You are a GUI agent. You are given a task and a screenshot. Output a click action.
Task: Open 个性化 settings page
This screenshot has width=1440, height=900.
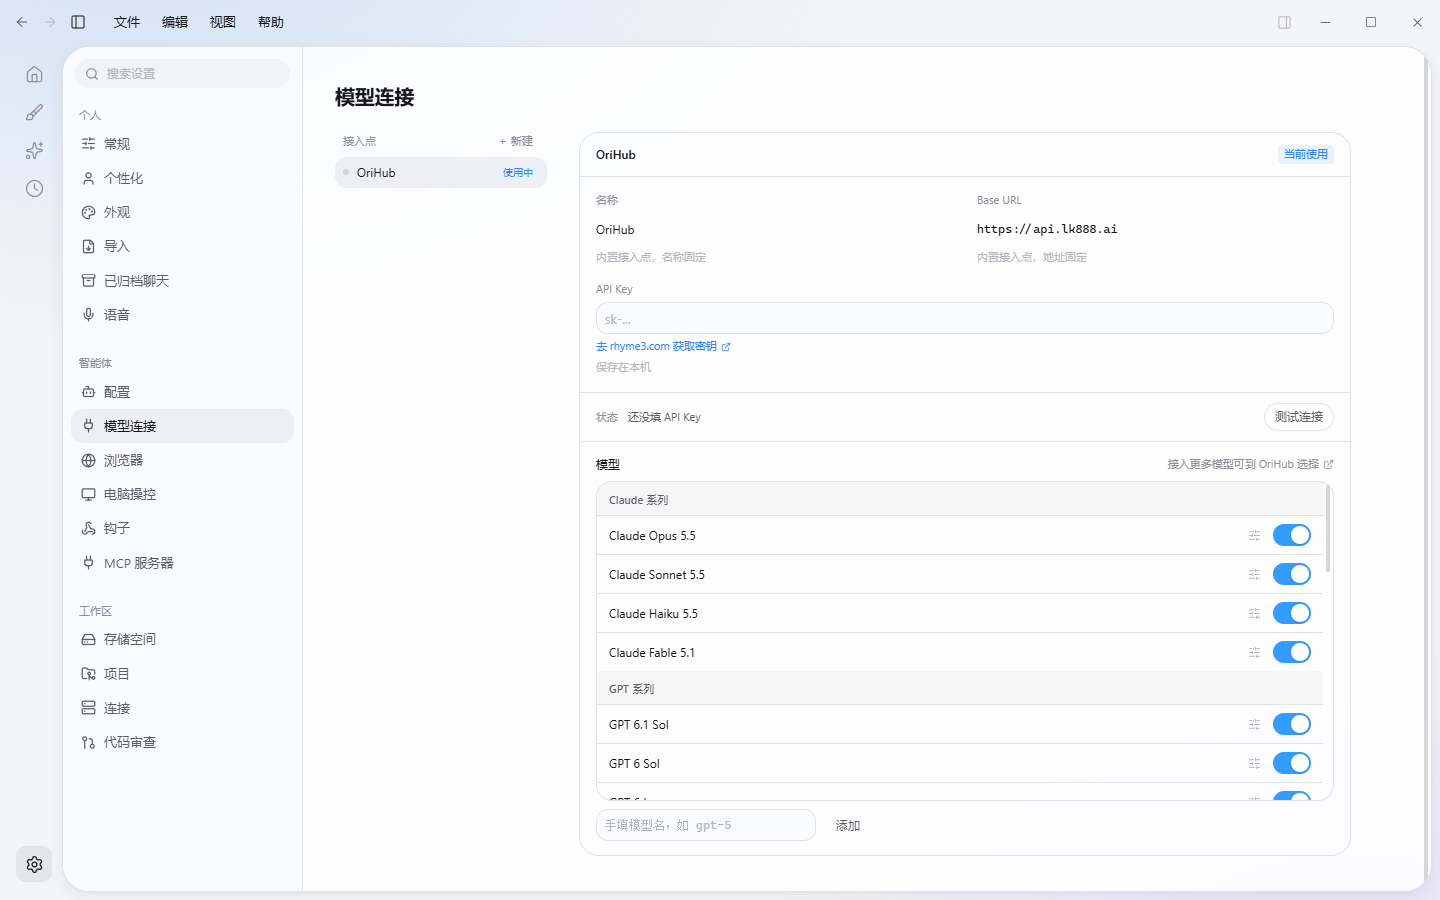click(x=183, y=178)
